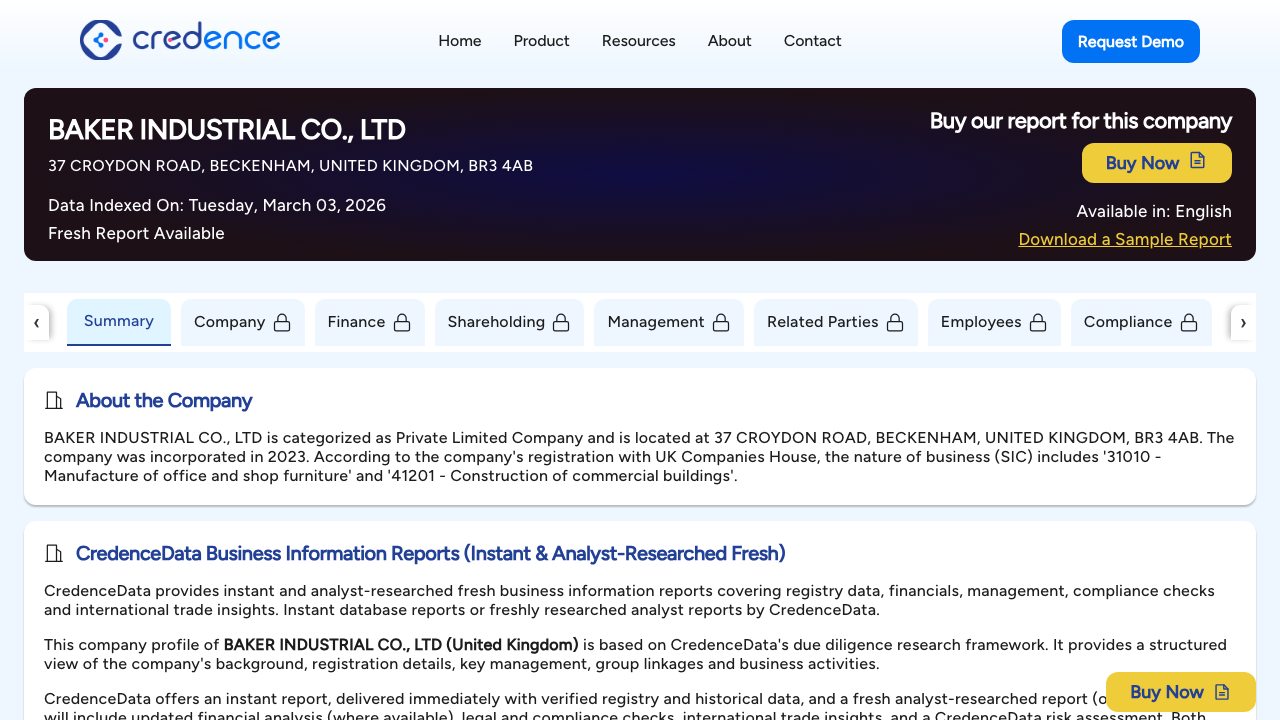Viewport: 1280px width, 720px height.
Task: Click the lock icon on Management tab
Action: [721, 322]
